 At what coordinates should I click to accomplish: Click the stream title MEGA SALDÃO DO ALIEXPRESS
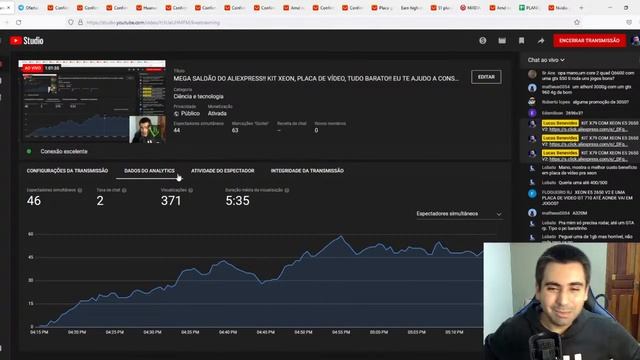click(x=316, y=78)
